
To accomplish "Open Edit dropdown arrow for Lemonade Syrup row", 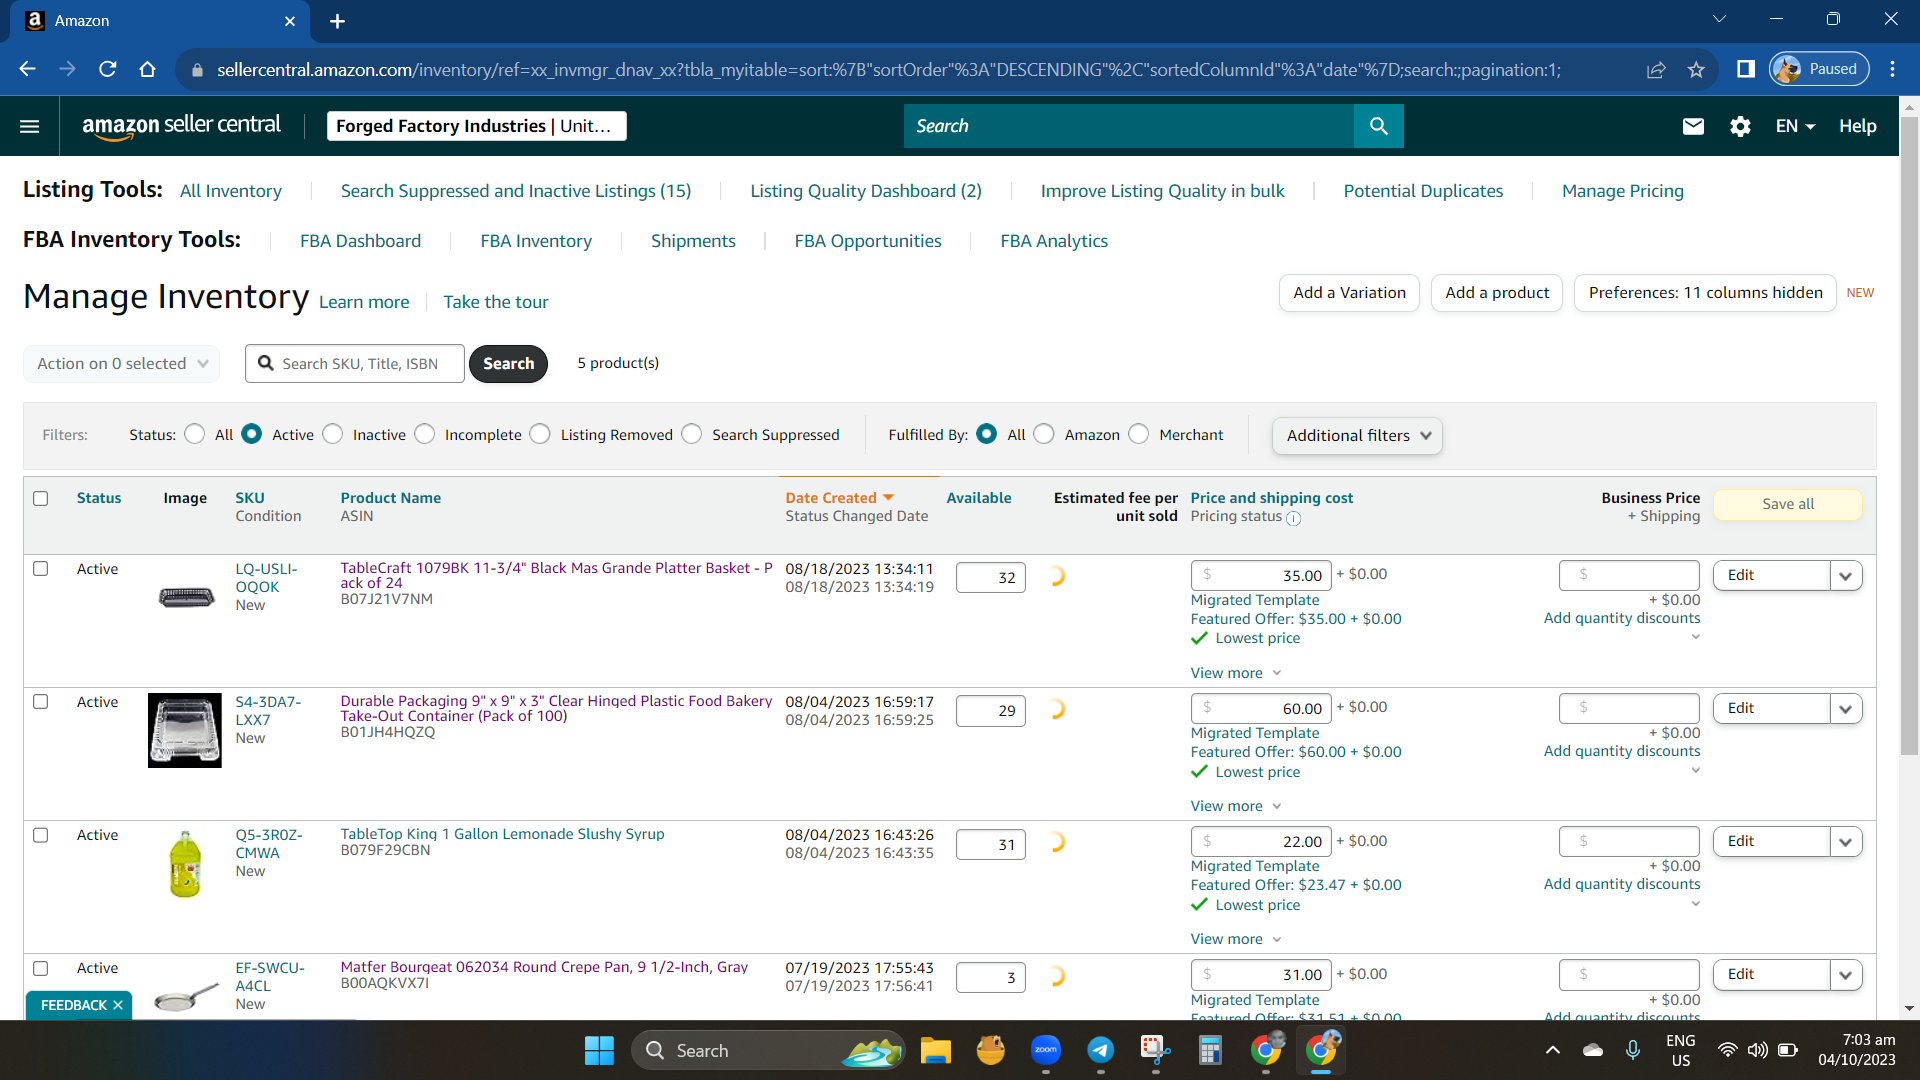I will coord(1846,842).
